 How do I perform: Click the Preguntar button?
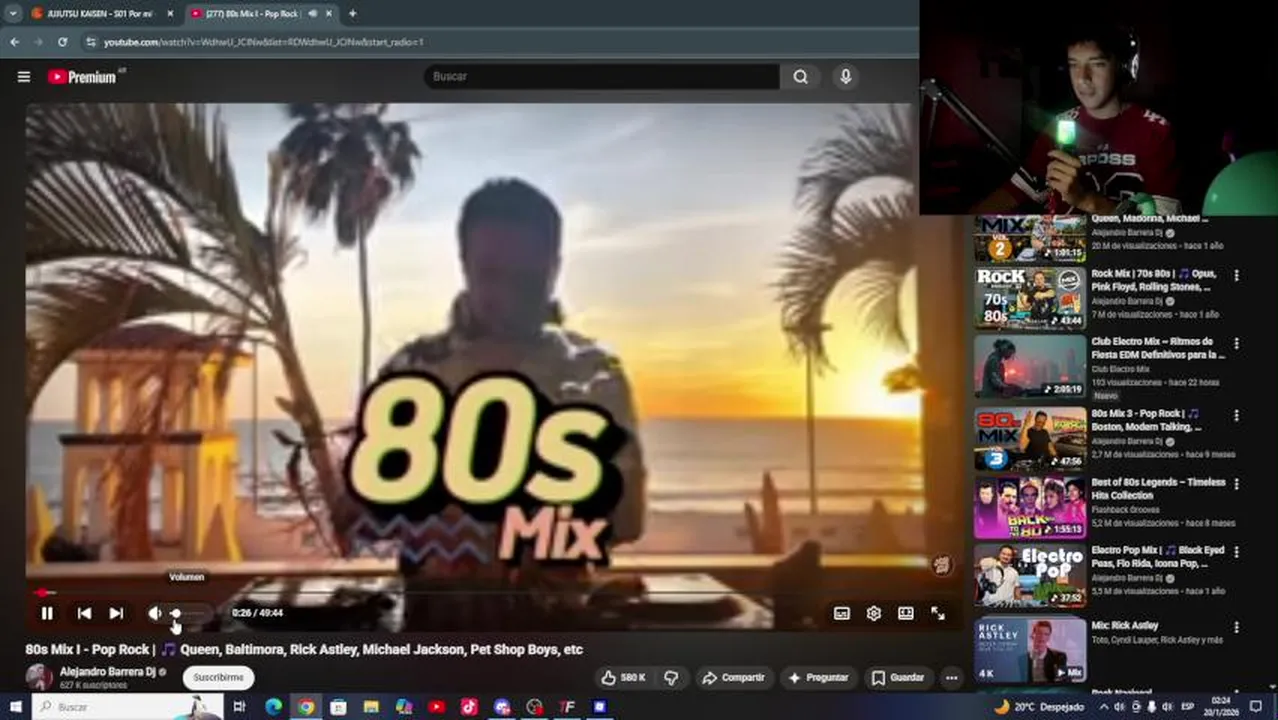point(819,678)
